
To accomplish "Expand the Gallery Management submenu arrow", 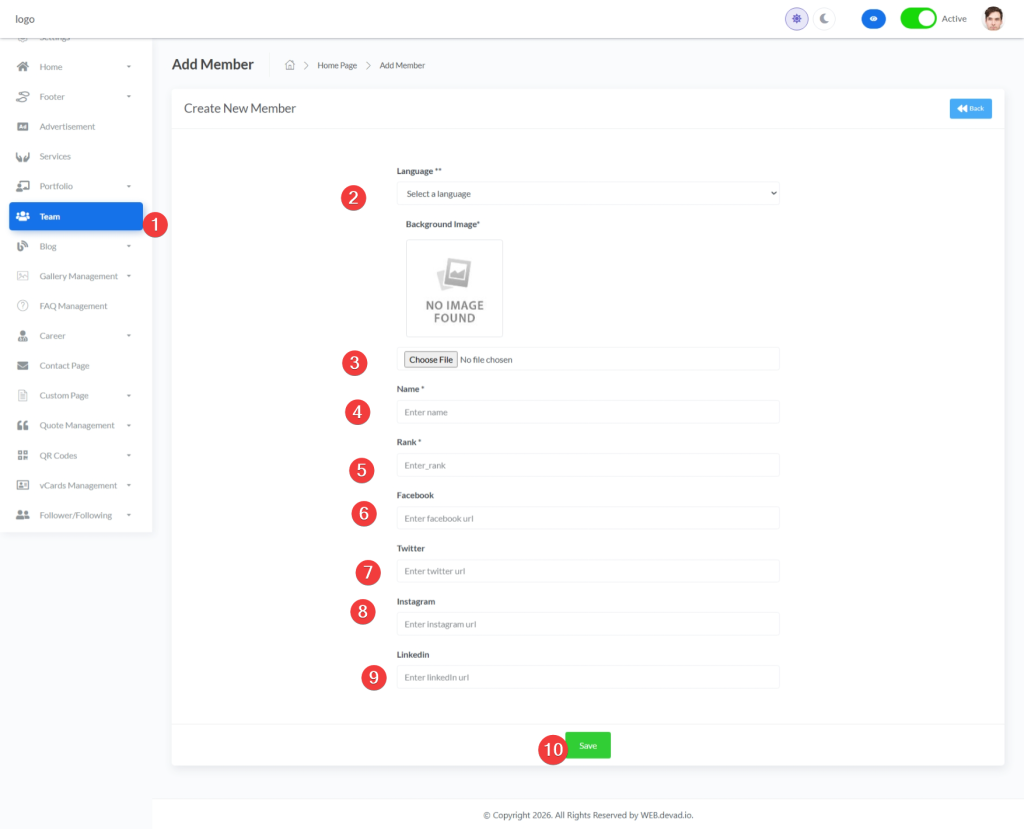I will pyautogui.click(x=129, y=276).
